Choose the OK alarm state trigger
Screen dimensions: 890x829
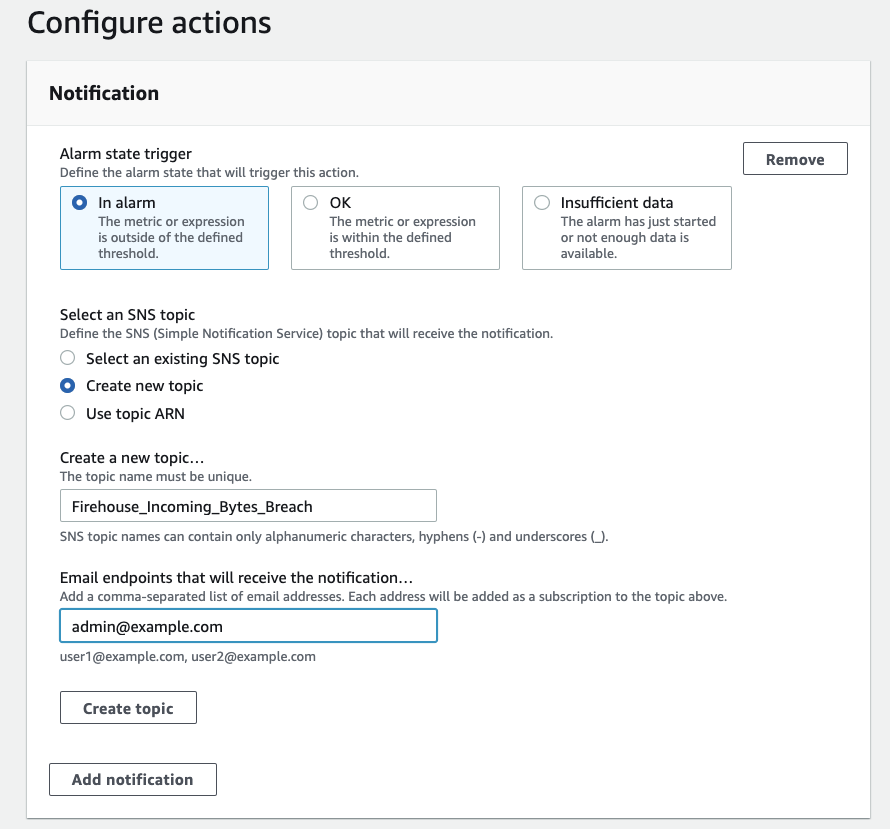point(310,203)
